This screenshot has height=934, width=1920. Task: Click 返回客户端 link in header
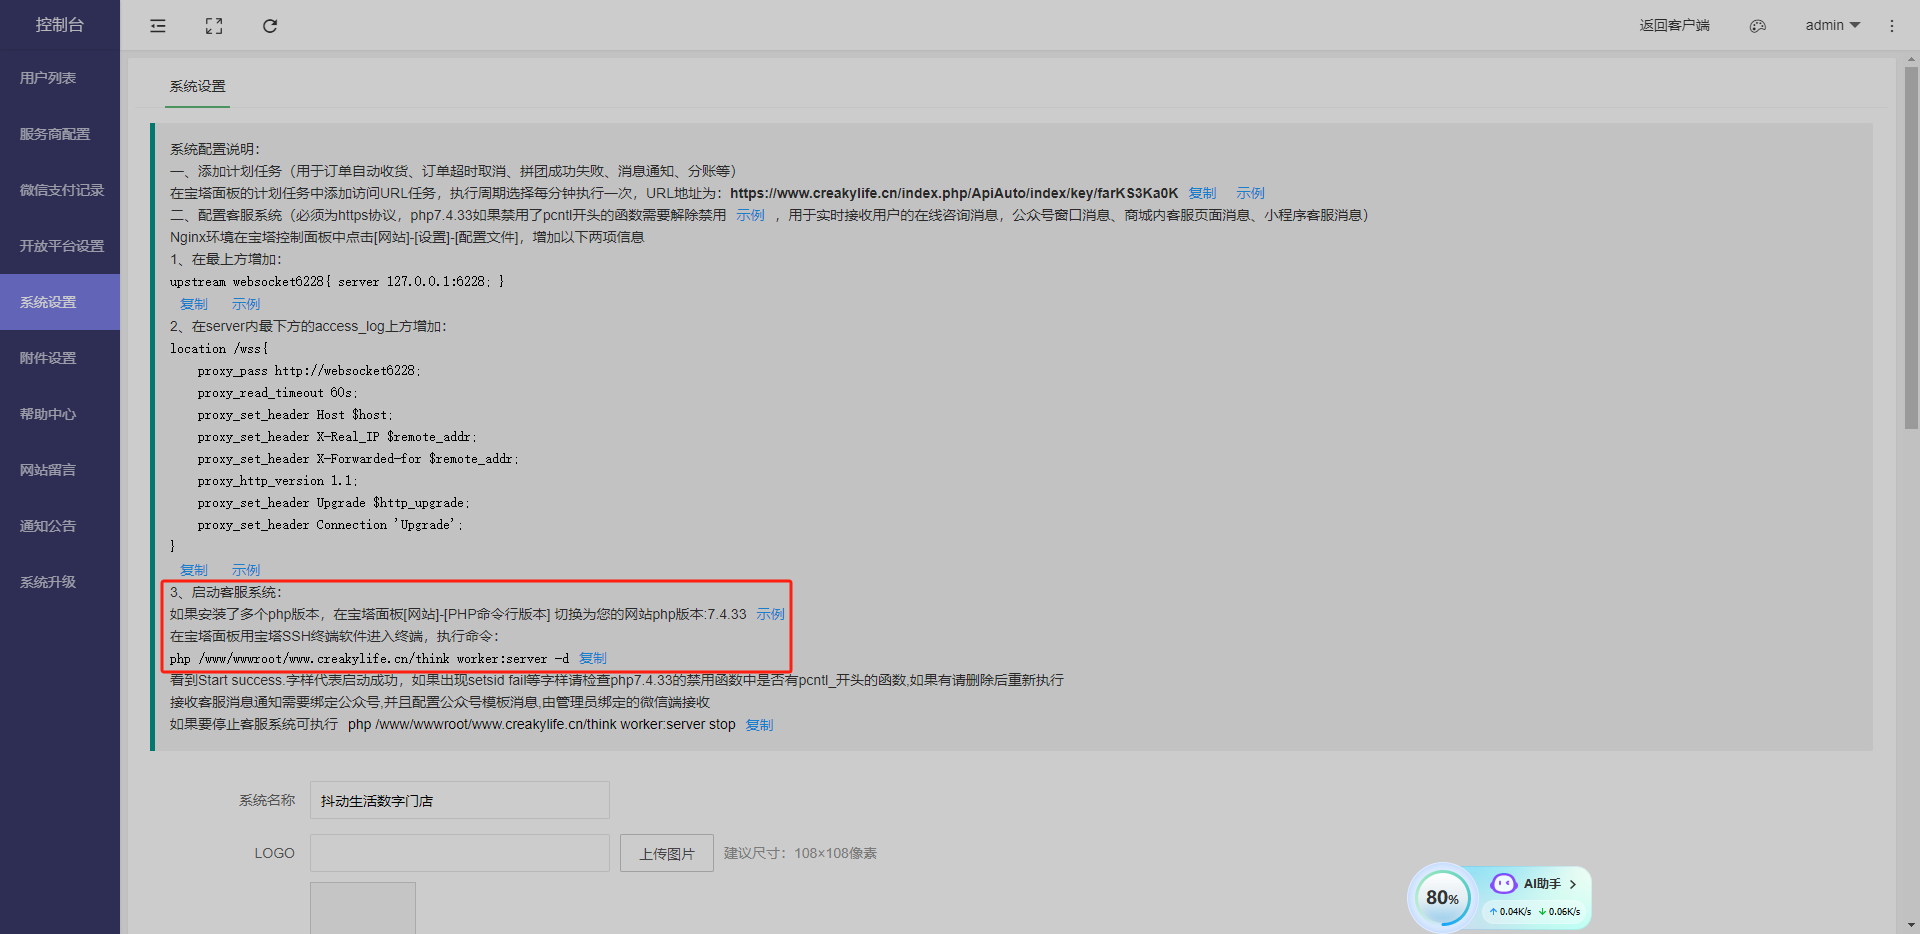[x=1674, y=25]
